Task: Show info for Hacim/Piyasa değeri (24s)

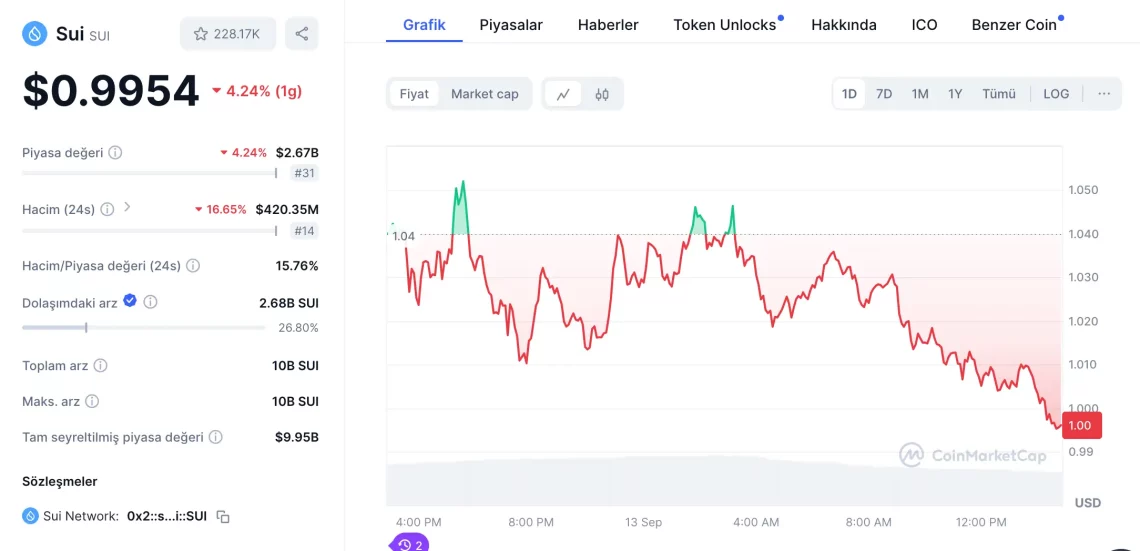Action: (x=193, y=266)
